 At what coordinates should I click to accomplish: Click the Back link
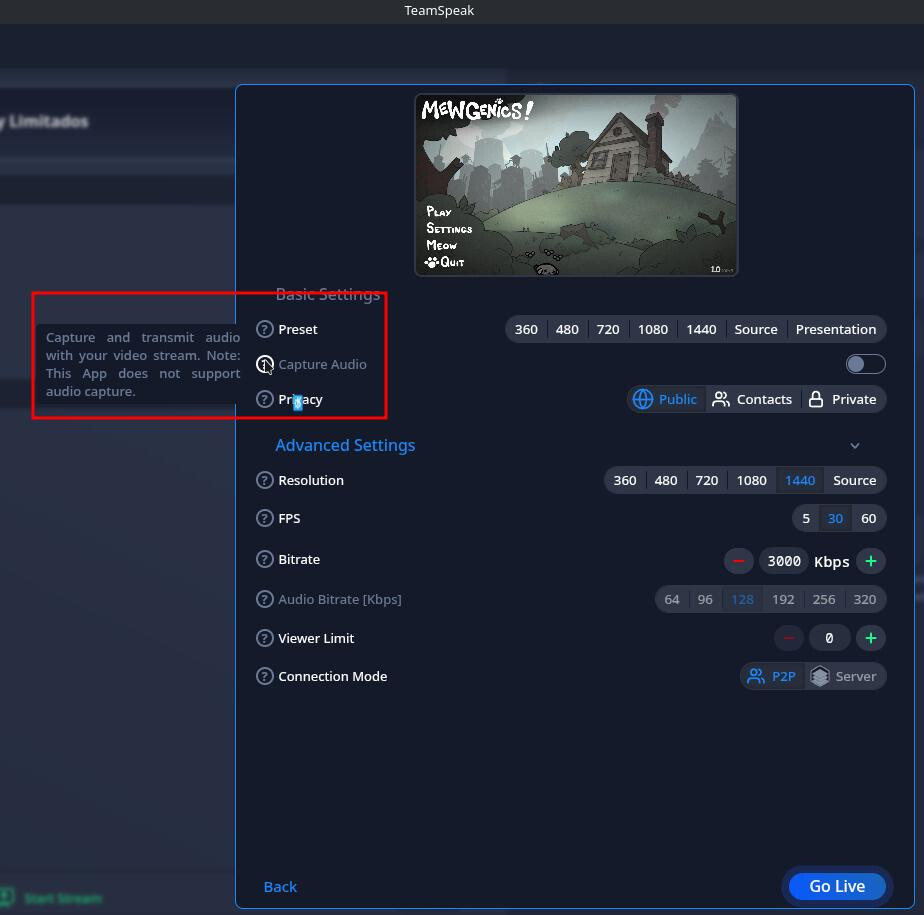point(280,887)
